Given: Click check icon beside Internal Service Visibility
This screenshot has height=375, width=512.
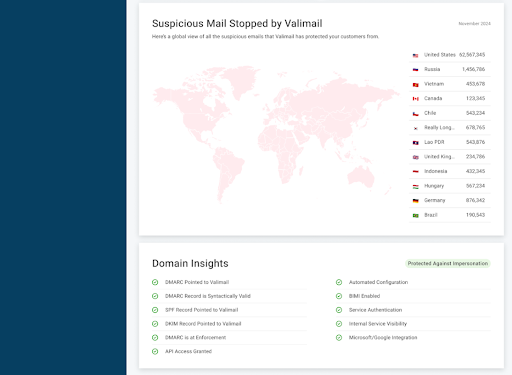Looking at the screenshot, I should (x=339, y=324).
